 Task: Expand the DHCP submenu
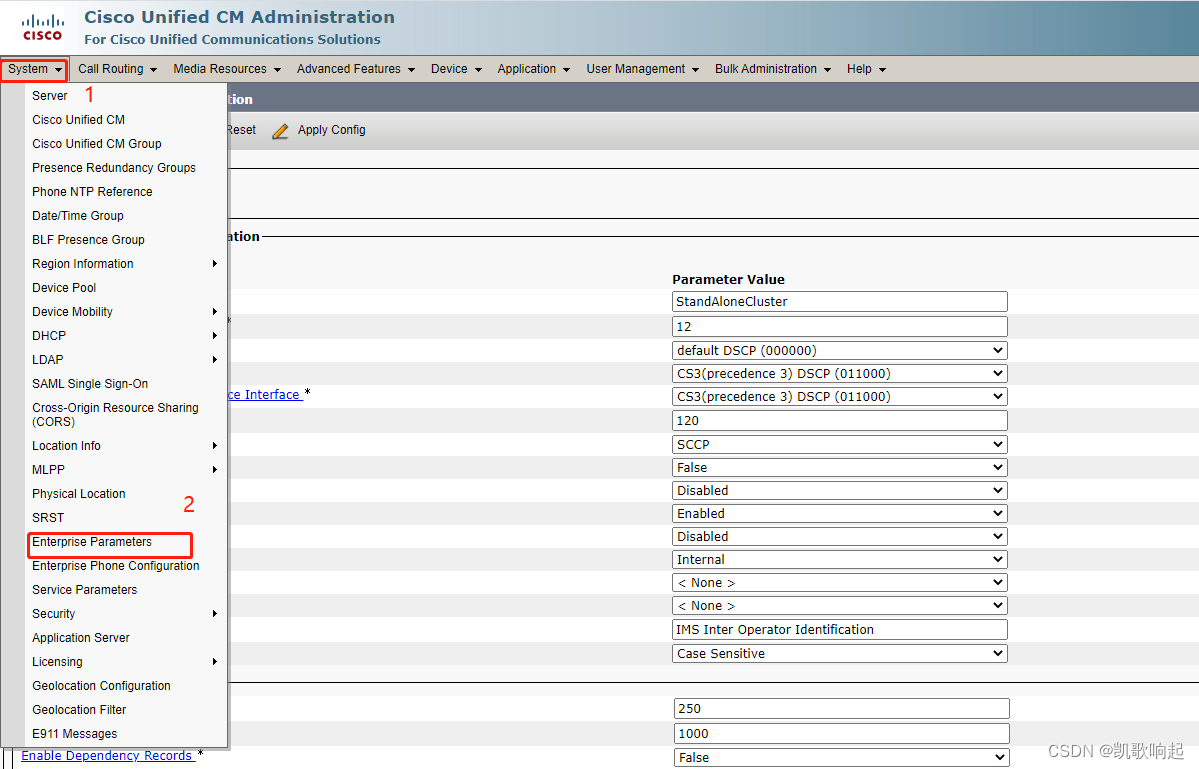coord(47,335)
